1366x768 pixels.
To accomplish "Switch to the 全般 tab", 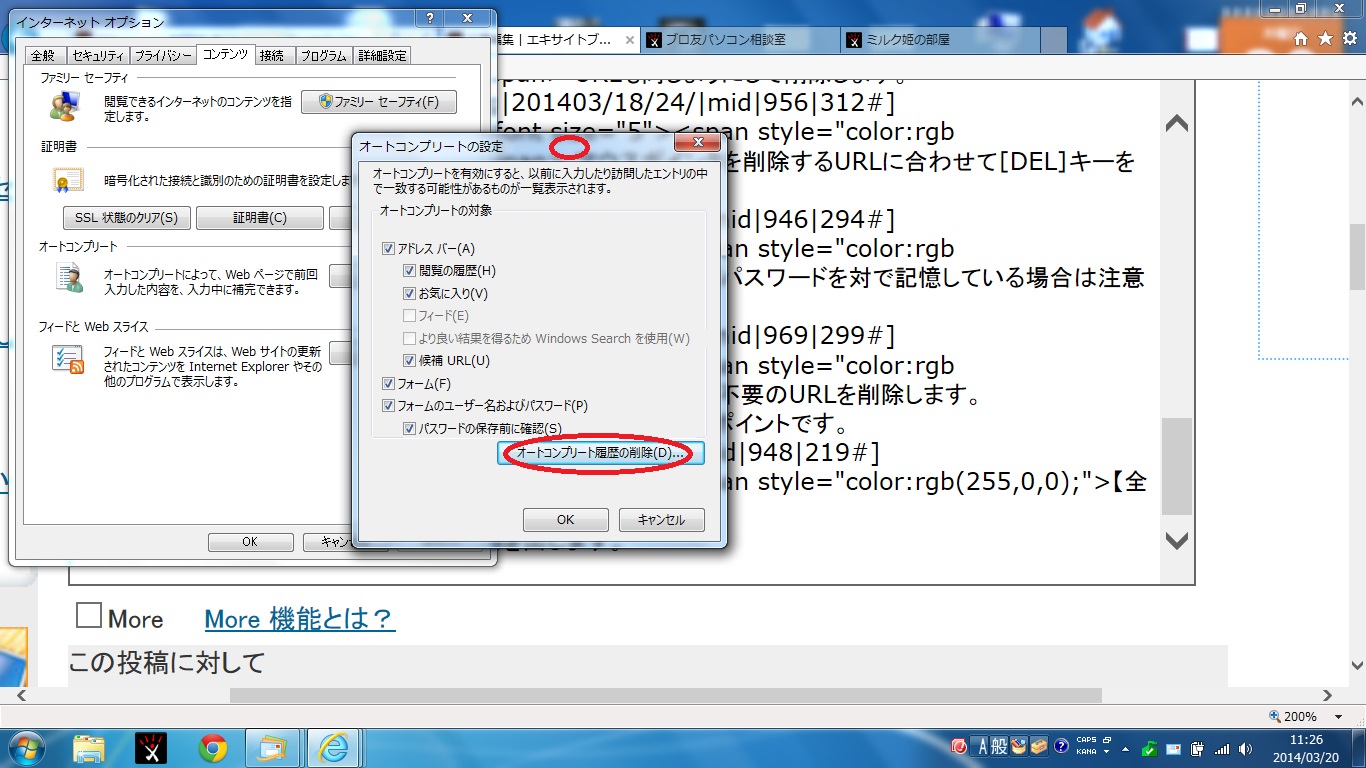I will 43,56.
